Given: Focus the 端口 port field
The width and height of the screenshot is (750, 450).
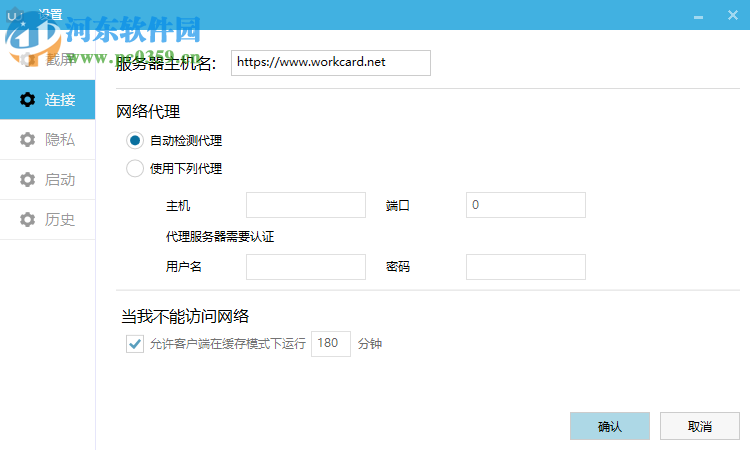Looking at the screenshot, I should (x=526, y=205).
